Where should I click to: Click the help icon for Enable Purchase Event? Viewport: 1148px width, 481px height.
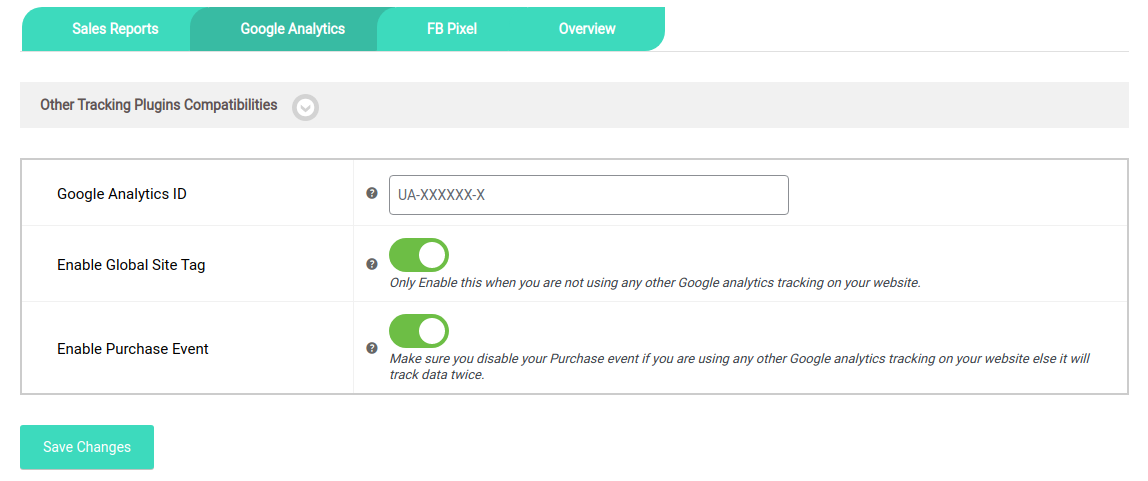(372, 349)
